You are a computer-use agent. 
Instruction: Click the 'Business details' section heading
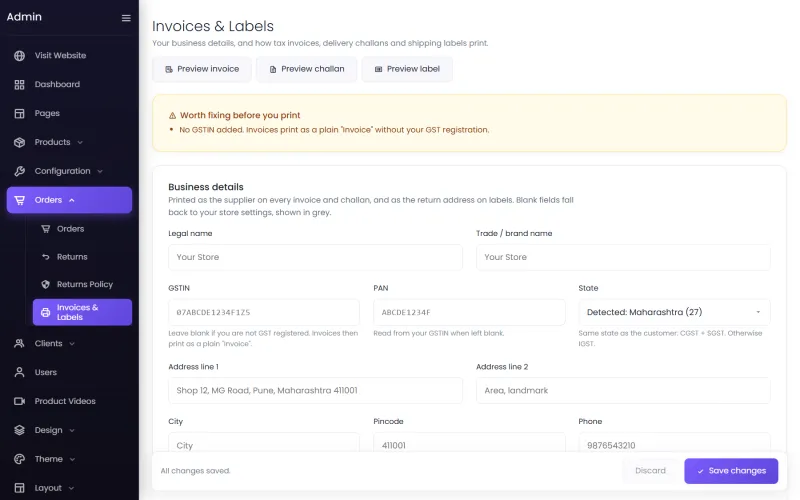coord(206,187)
